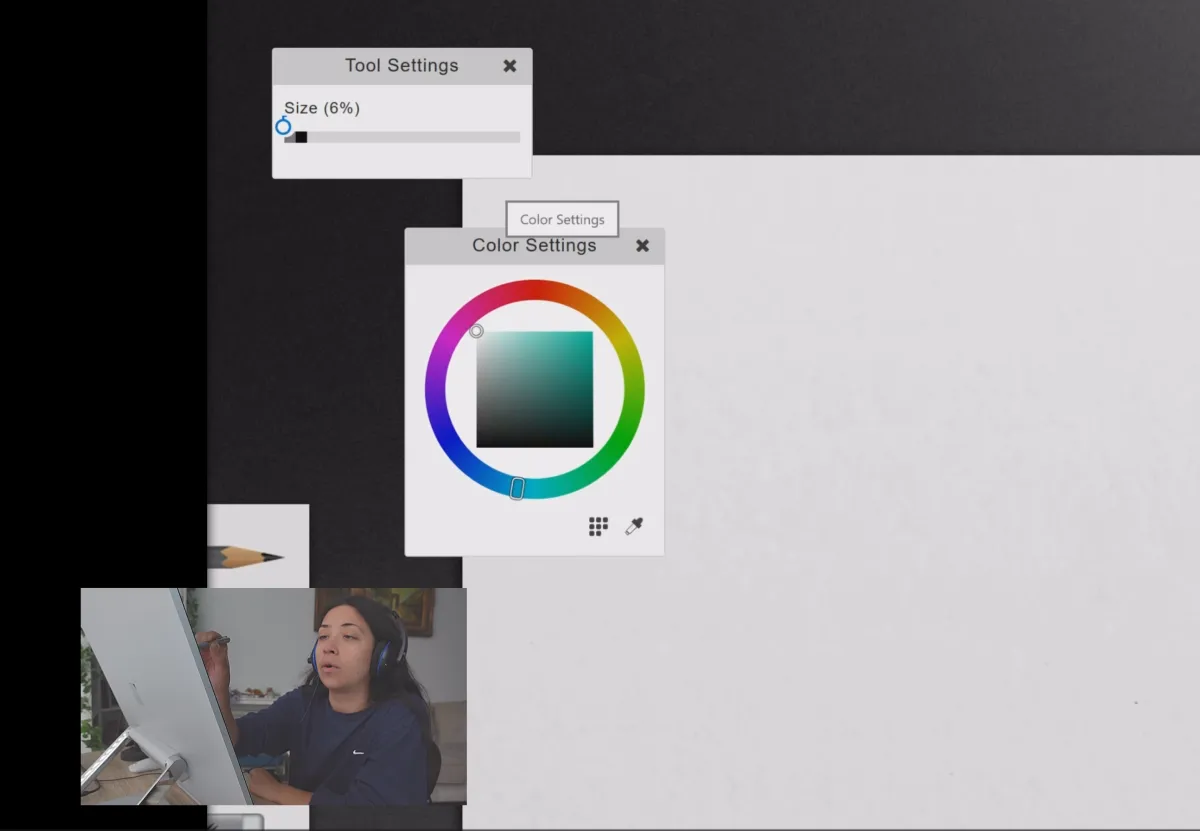Image resolution: width=1200 pixels, height=831 pixels.
Task: Close the Tool Settings panel
Action: [x=510, y=66]
